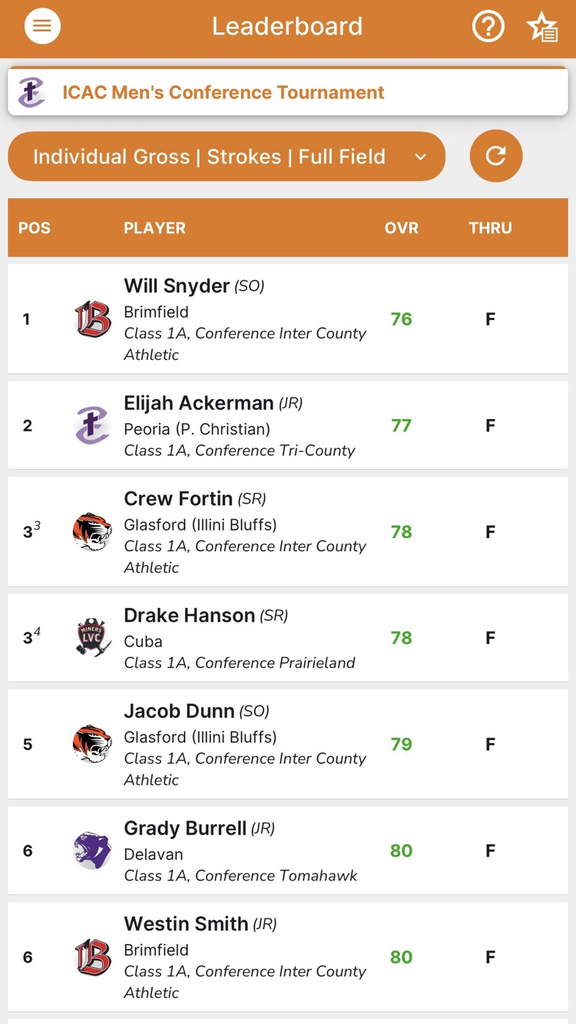This screenshot has height=1024, width=576.
Task: Open the help question mark icon
Action: [488, 27]
